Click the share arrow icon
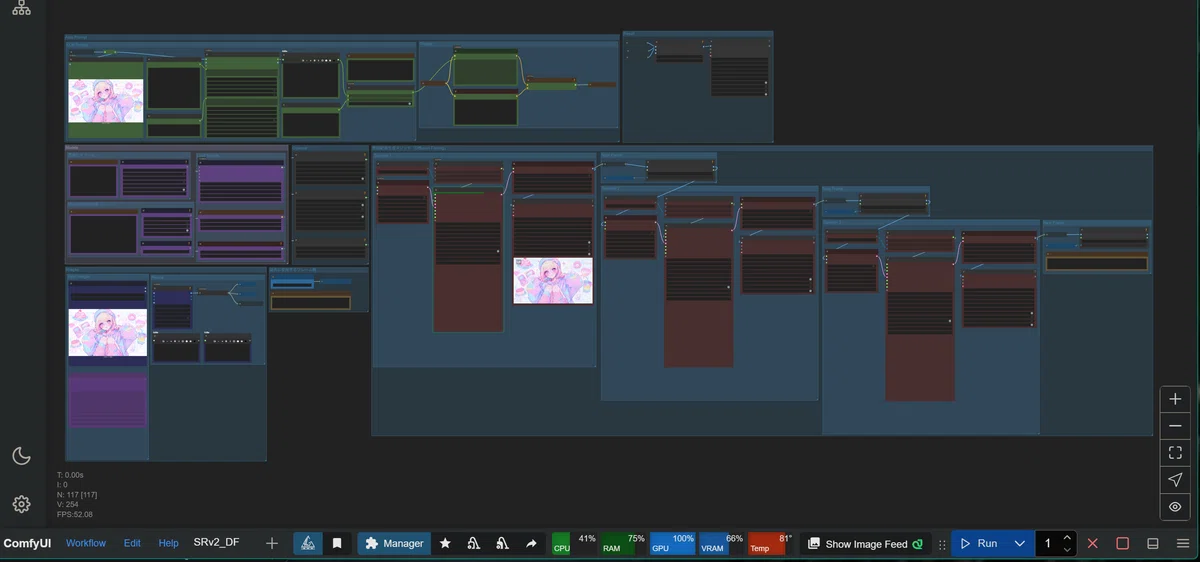Image resolution: width=1200 pixels, height=562 pixels. point(531,543)
